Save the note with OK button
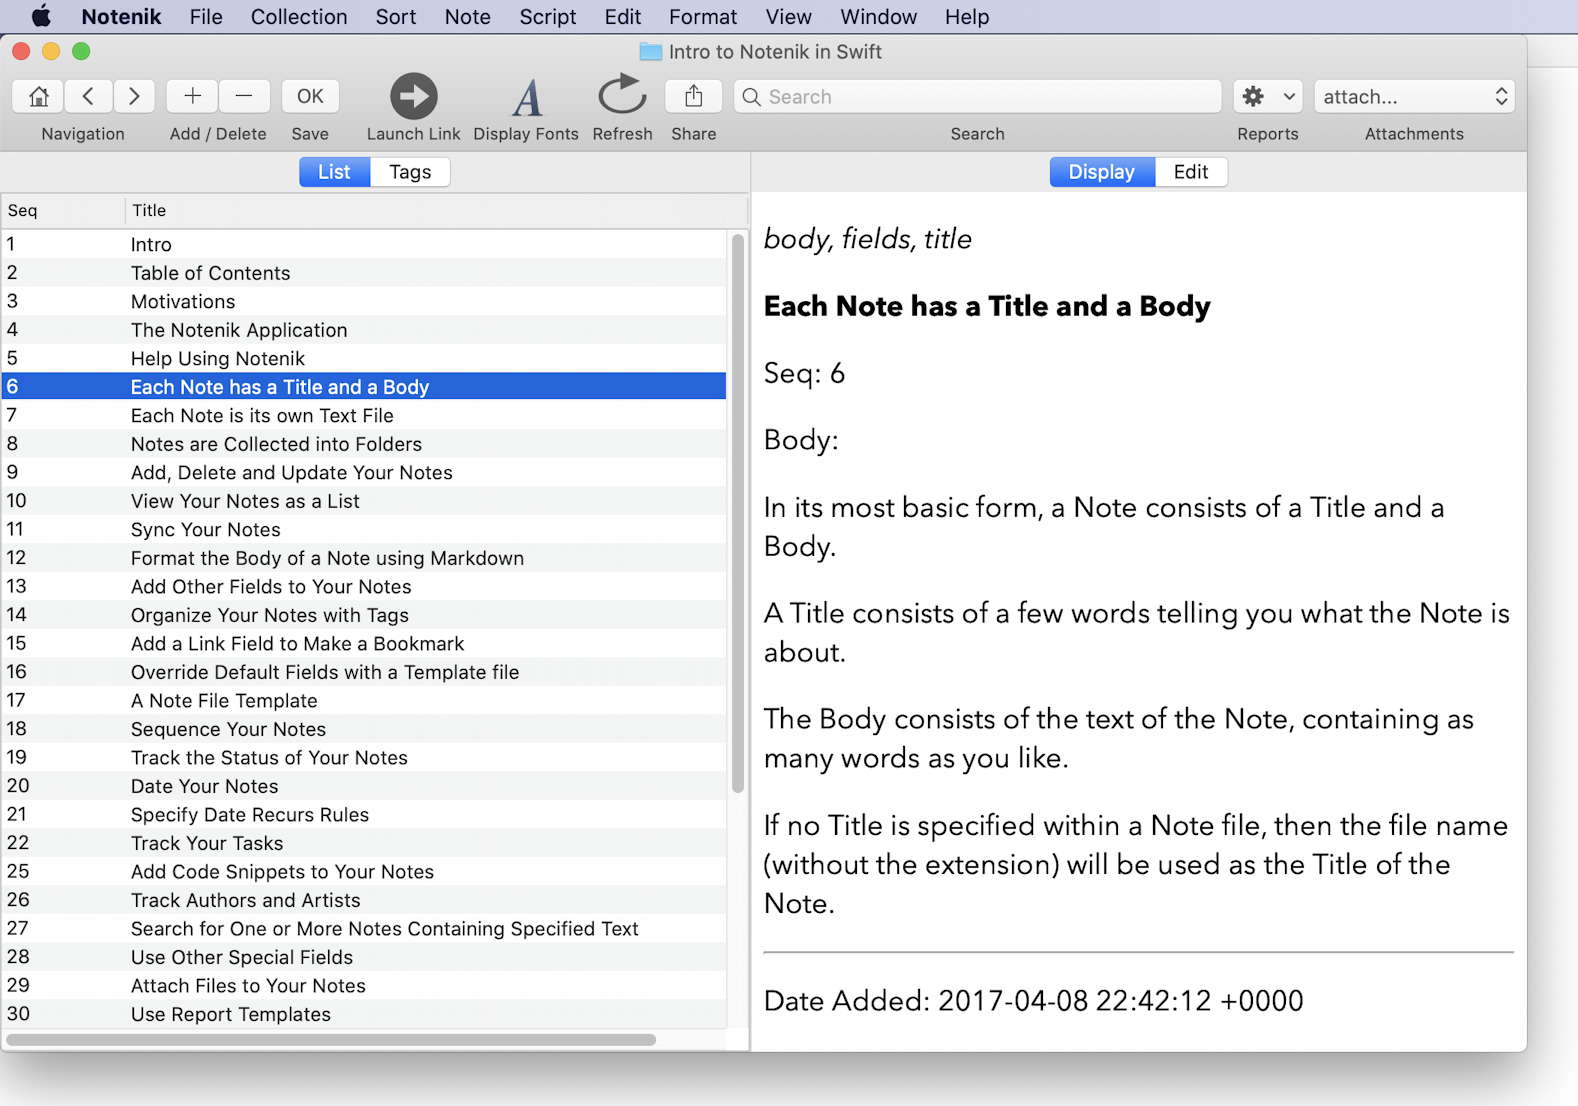The width and height of the screenshot is (1578, 1106). pos(310,96)
